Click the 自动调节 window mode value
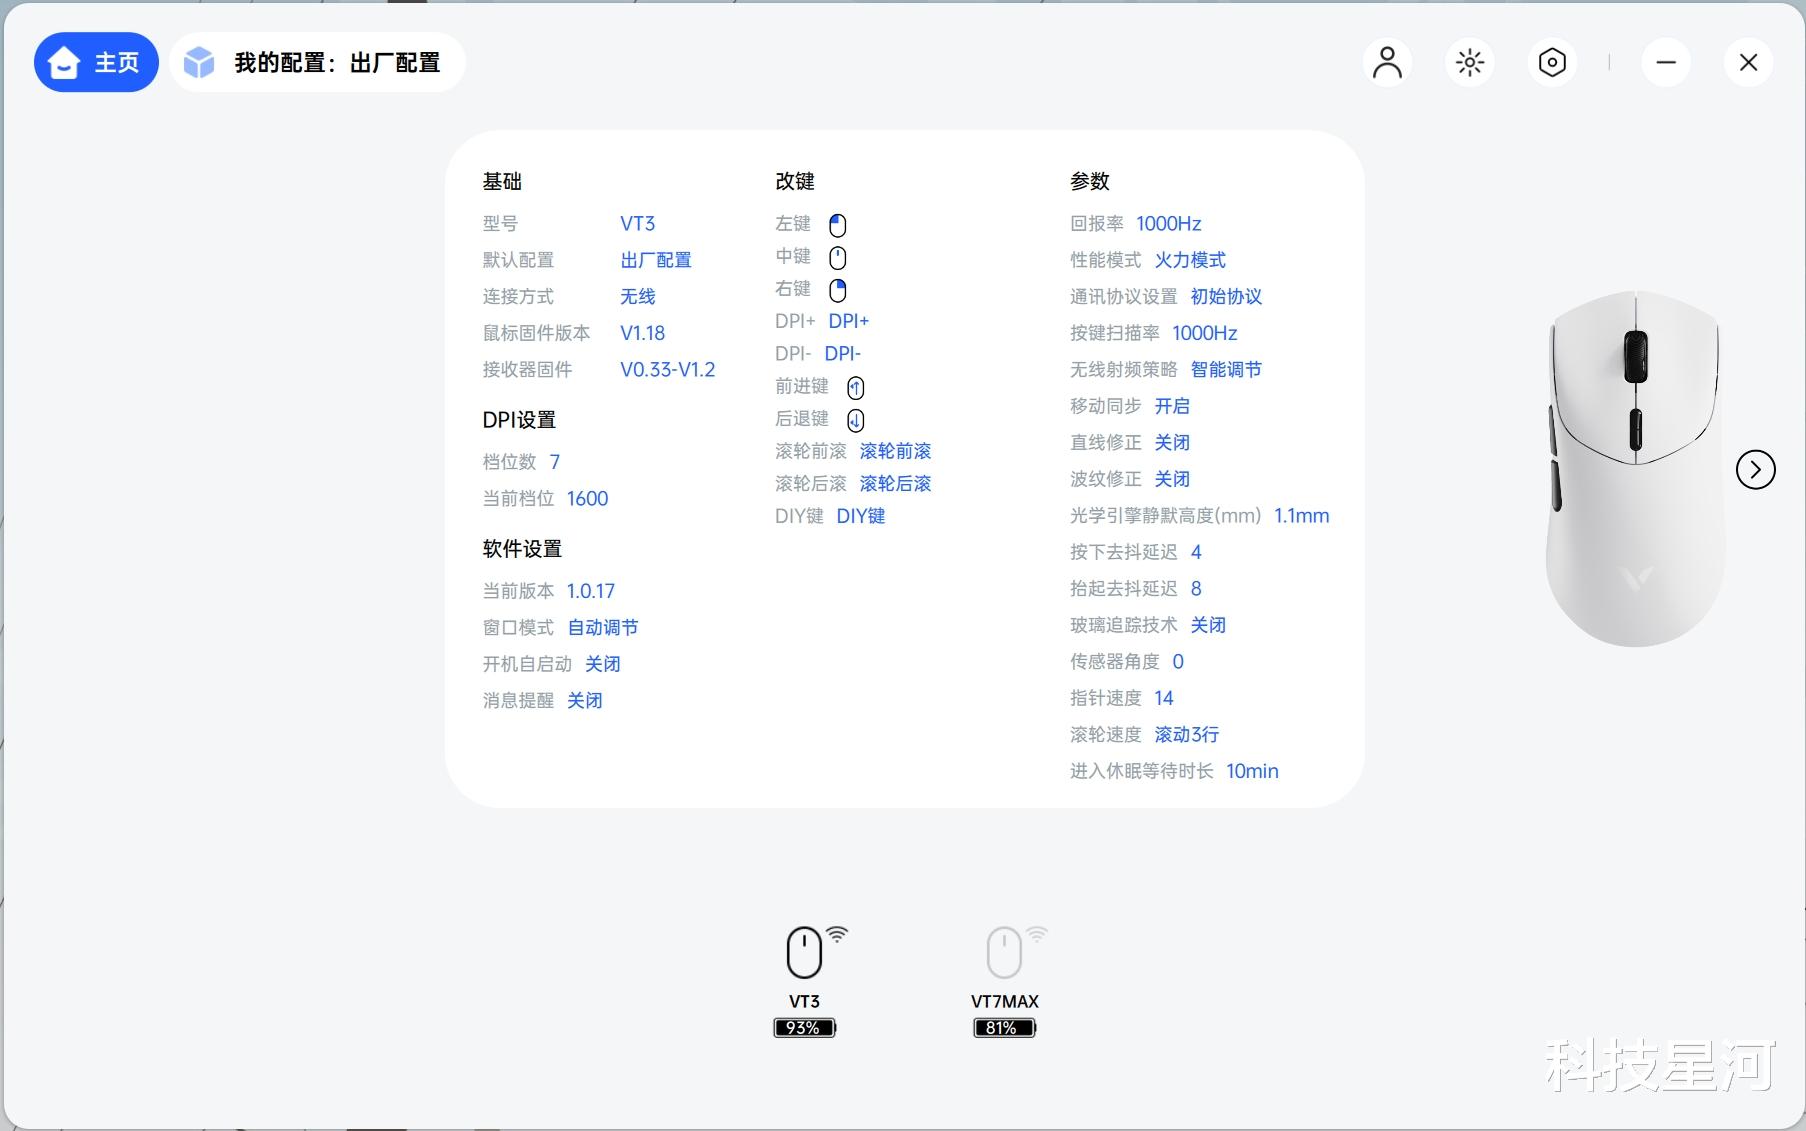1806x1131 pixels. (603, 628)
